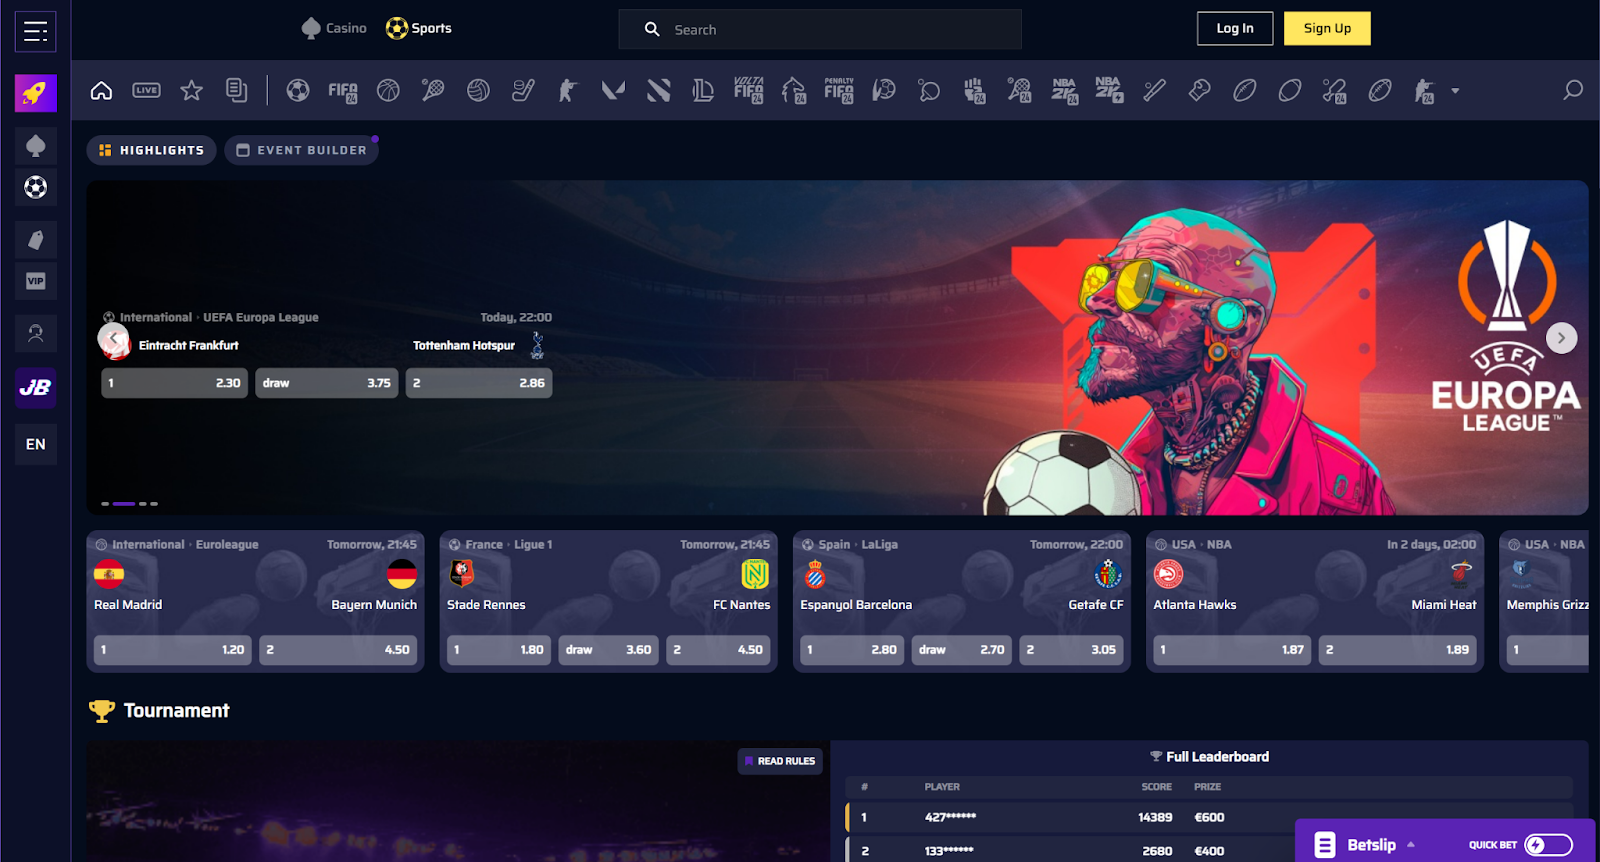
Task: Click the Log In button
Action: pos(1235,28)
